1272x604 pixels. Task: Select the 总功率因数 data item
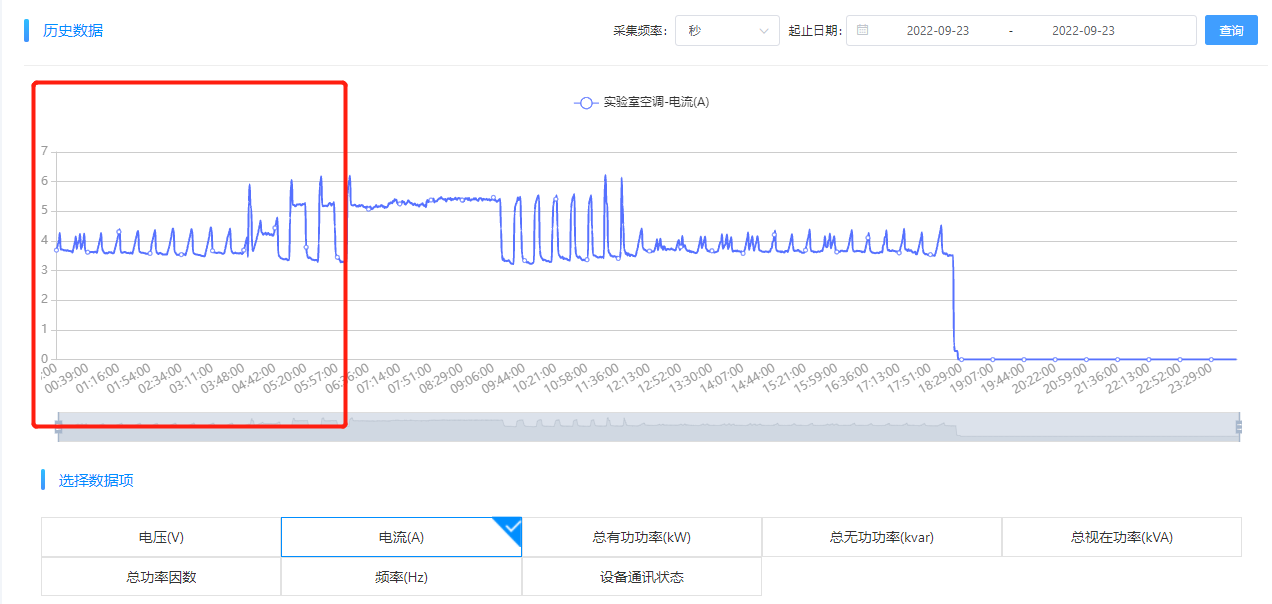pos(161,577)
